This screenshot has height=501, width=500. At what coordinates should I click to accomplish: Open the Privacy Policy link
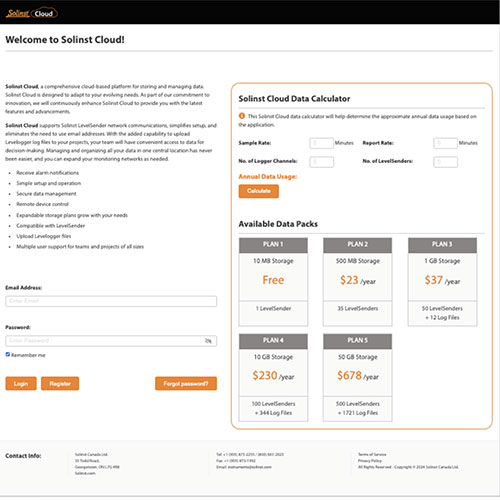tap(370, 461)
